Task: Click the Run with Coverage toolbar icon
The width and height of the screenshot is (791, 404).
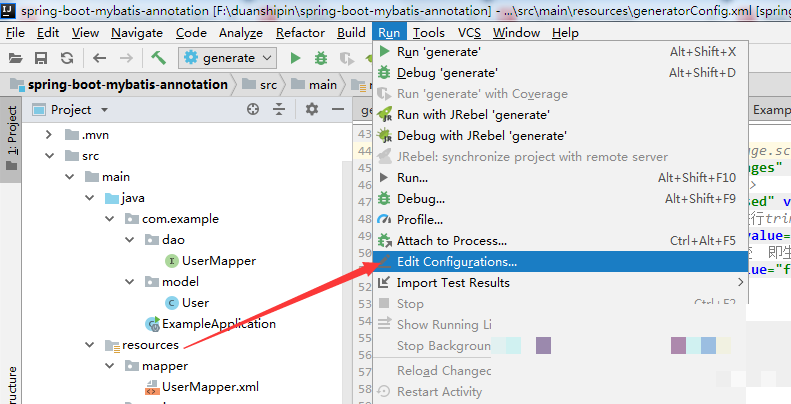Action: click(x=347, y=59)
